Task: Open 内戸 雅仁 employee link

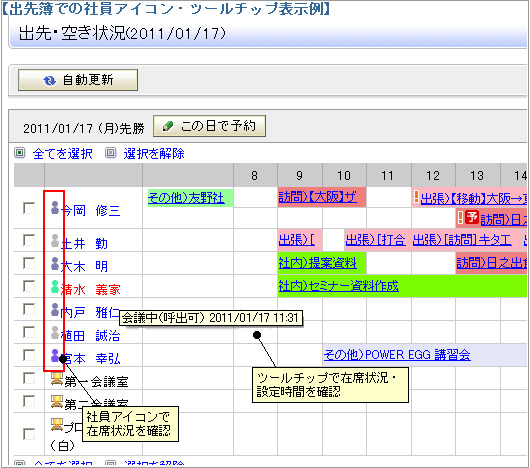Action: click(x=90, y=312)
